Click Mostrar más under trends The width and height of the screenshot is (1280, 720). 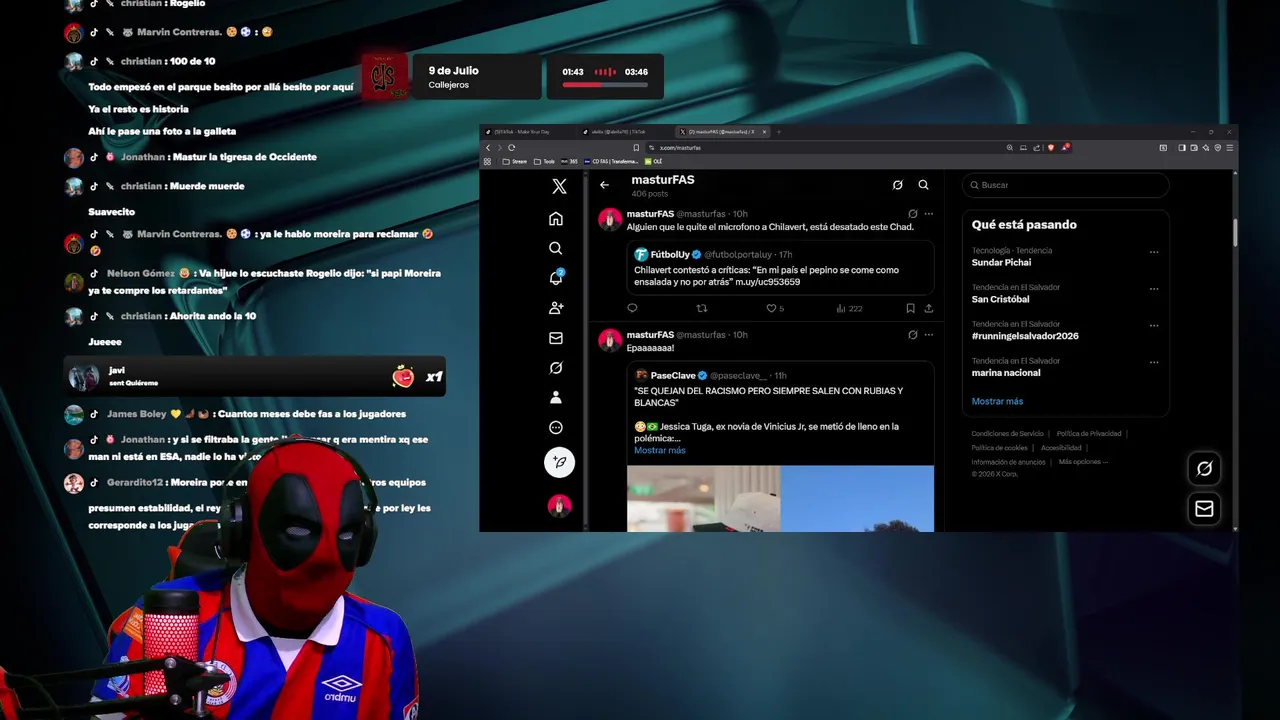(x=997, y=401)
